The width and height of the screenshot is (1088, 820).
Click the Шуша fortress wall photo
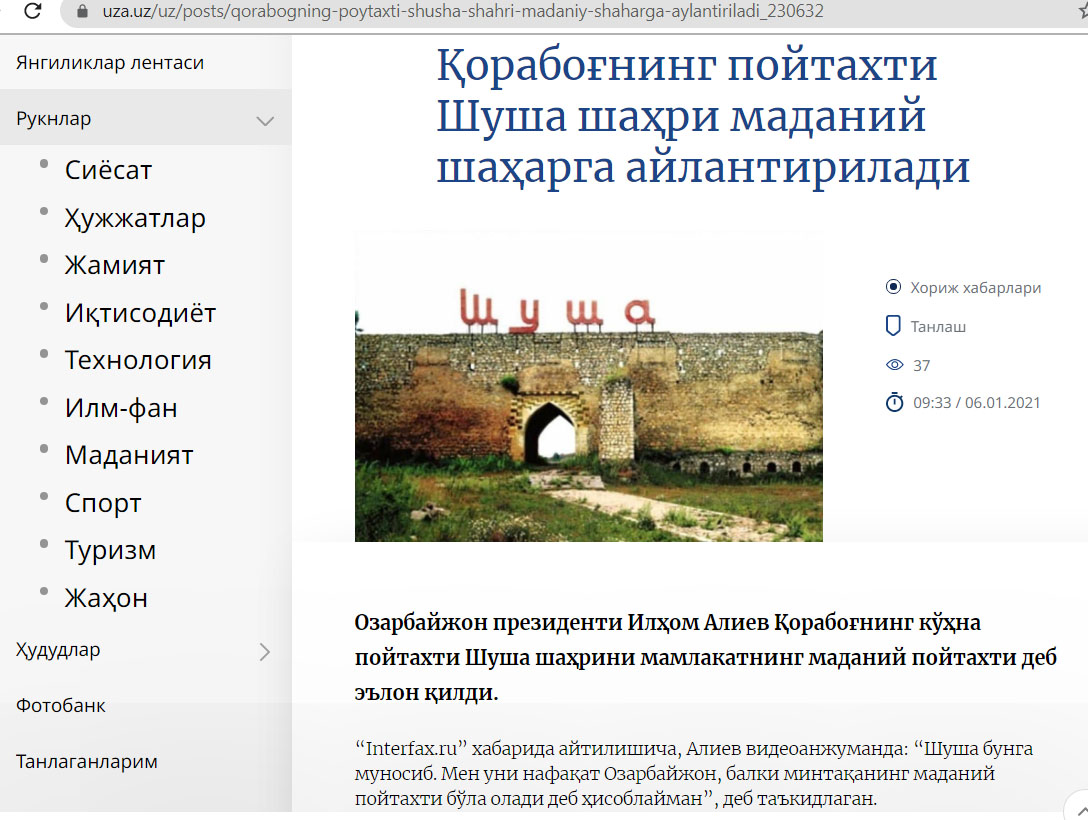(x=588, y=386)
